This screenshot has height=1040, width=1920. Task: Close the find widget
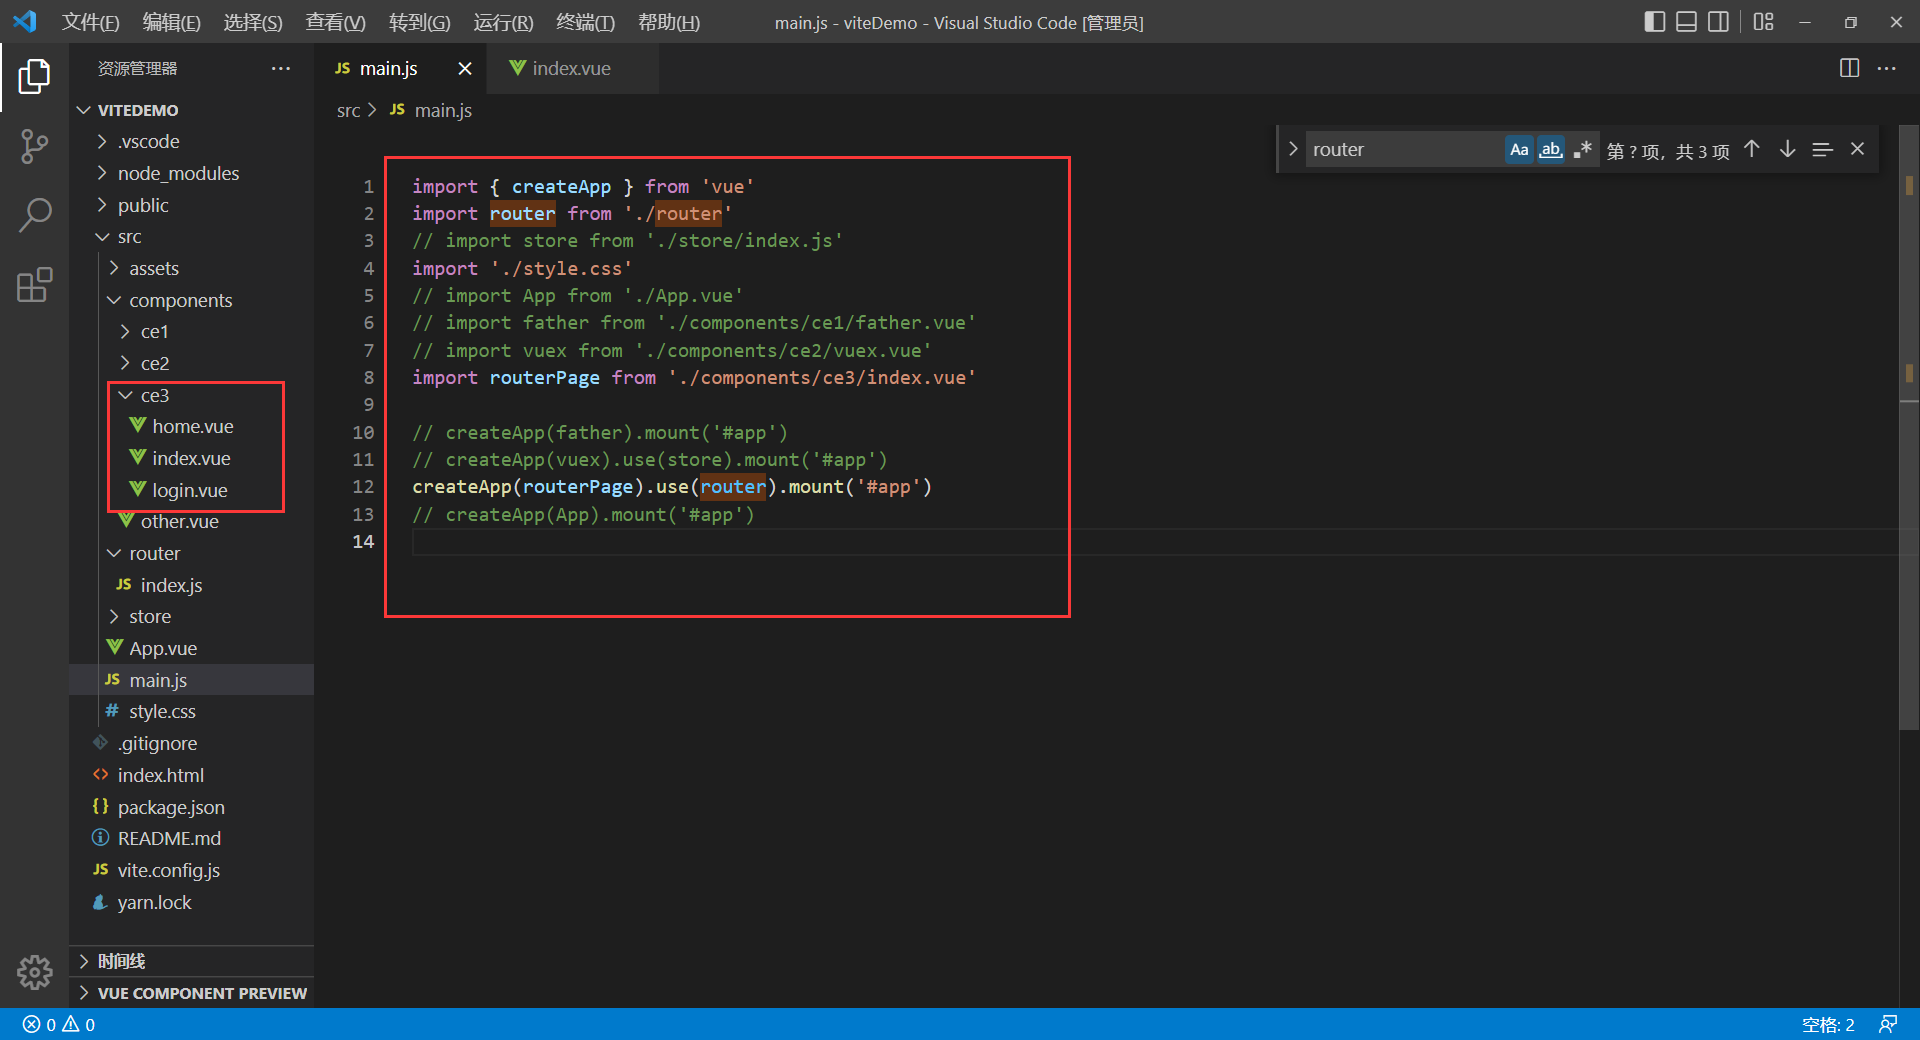(1857, 149)
